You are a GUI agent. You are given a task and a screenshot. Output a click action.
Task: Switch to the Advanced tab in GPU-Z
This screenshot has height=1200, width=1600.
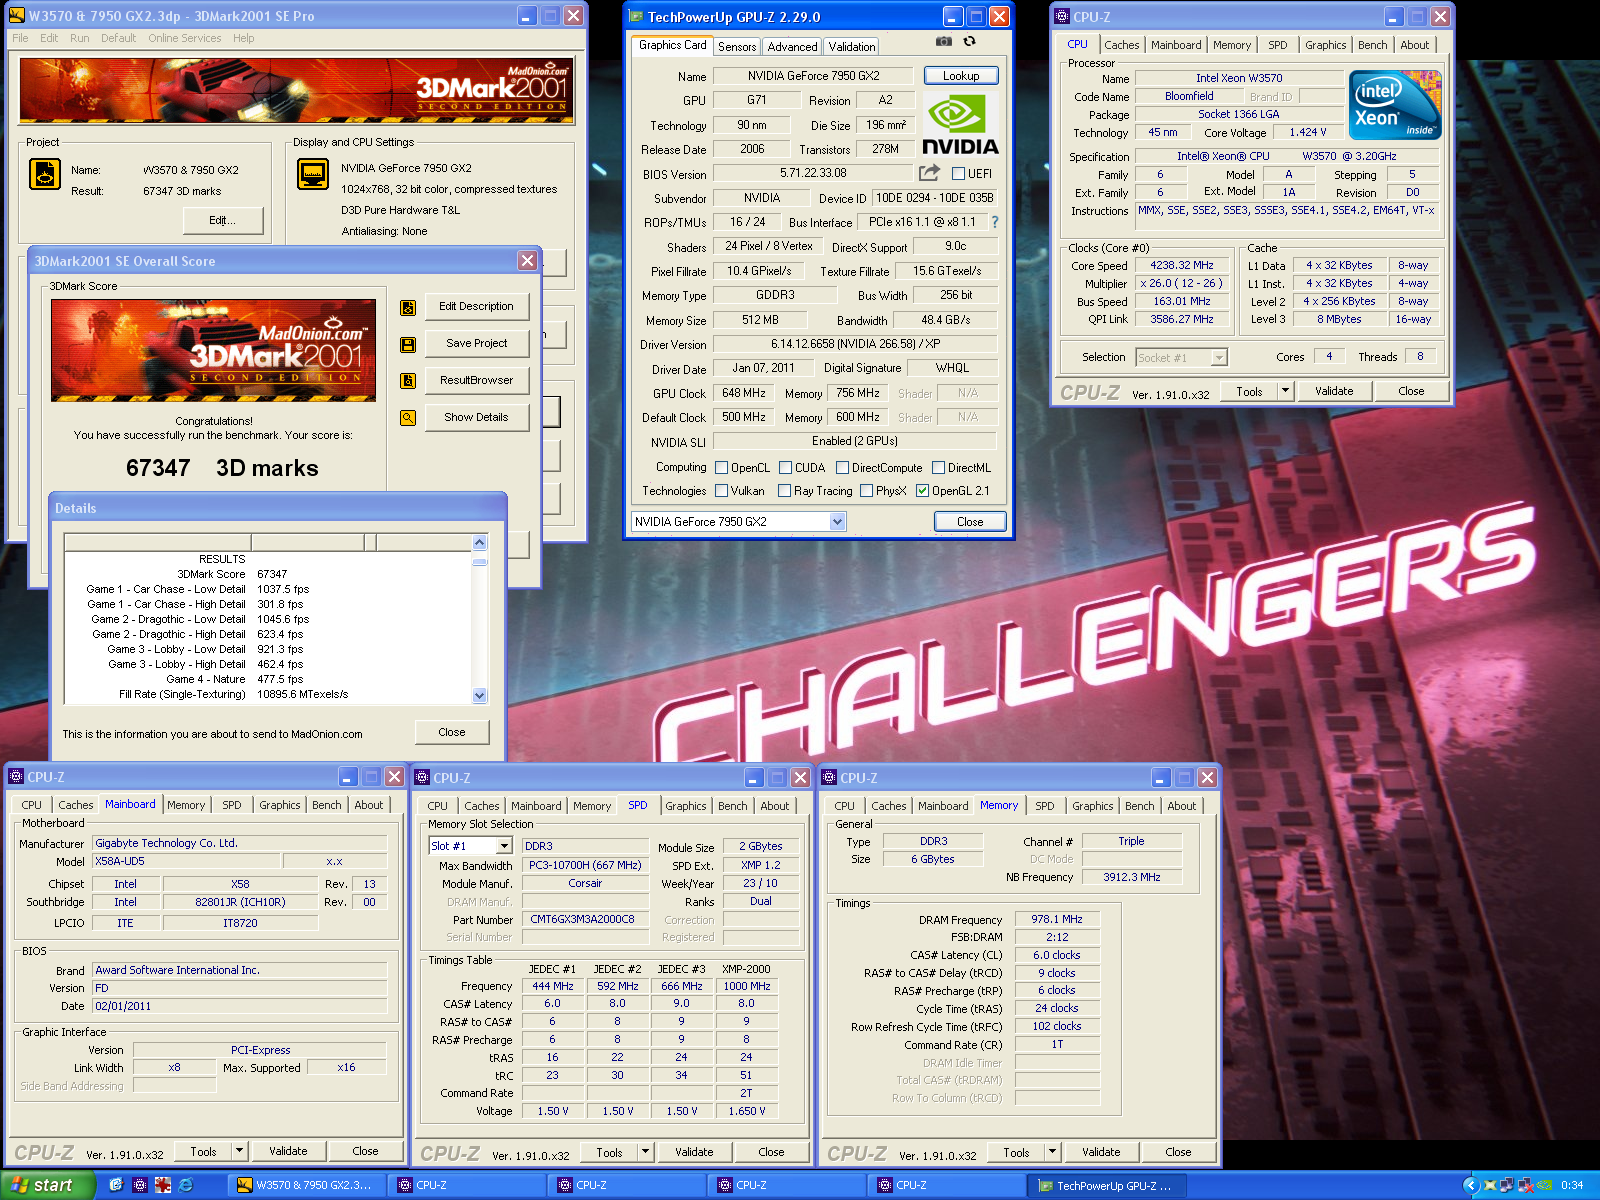pyautogui.click(x=793, y=47)
